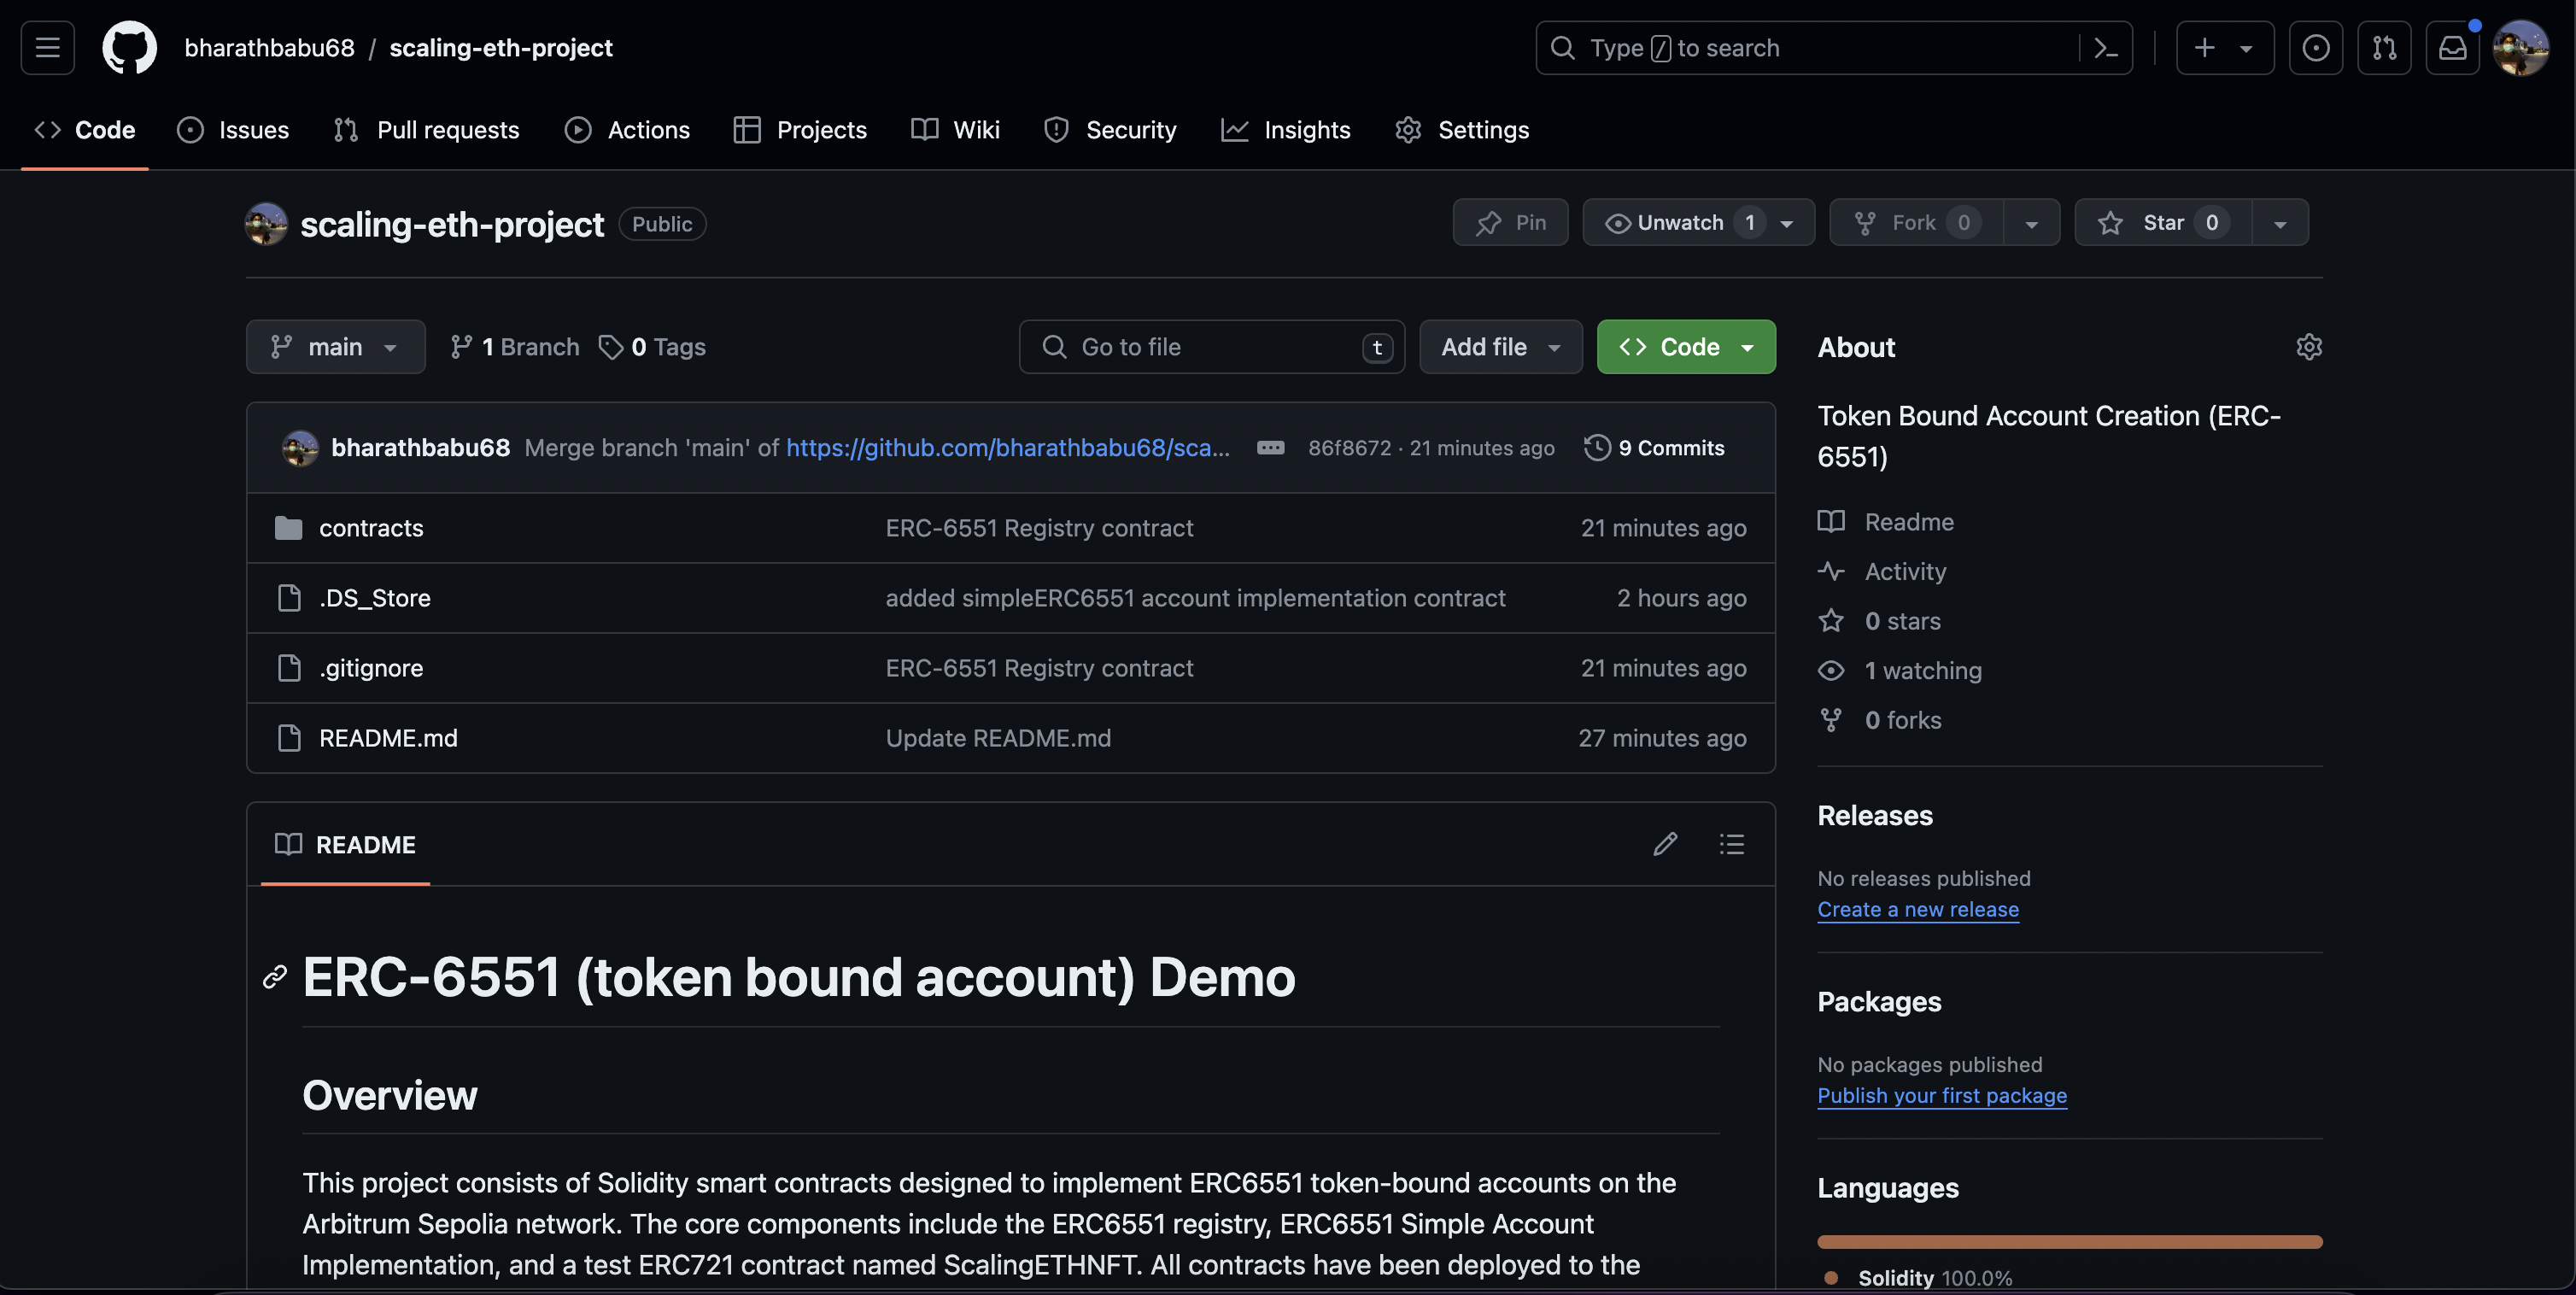Open the .gitignore file
The image size is (2576, 1295).
tap(371, 668)
